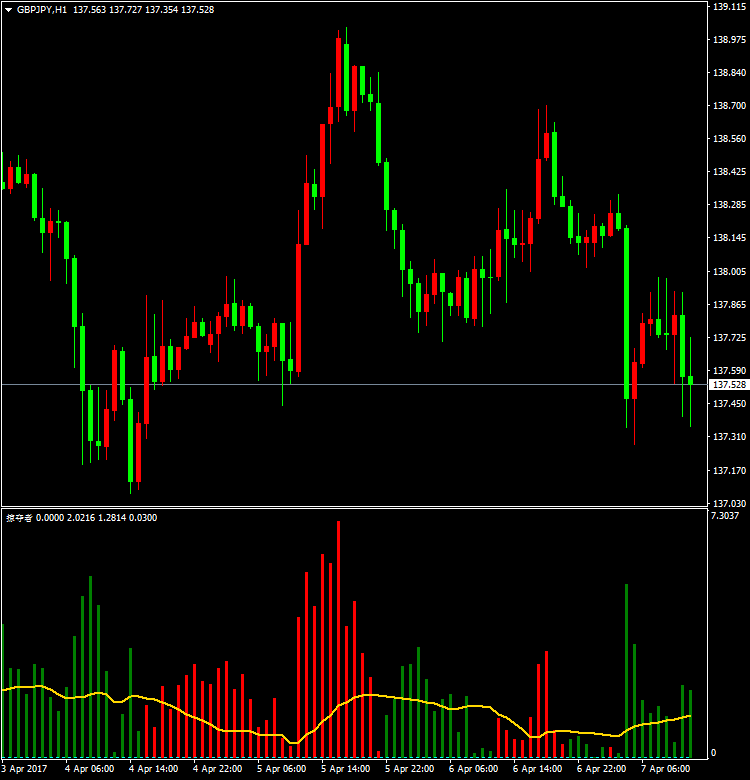The height and width of the screenshot is (780, 750).
Task: Click time axis label 7 Apr 06:00
Action: pos(665,769)
